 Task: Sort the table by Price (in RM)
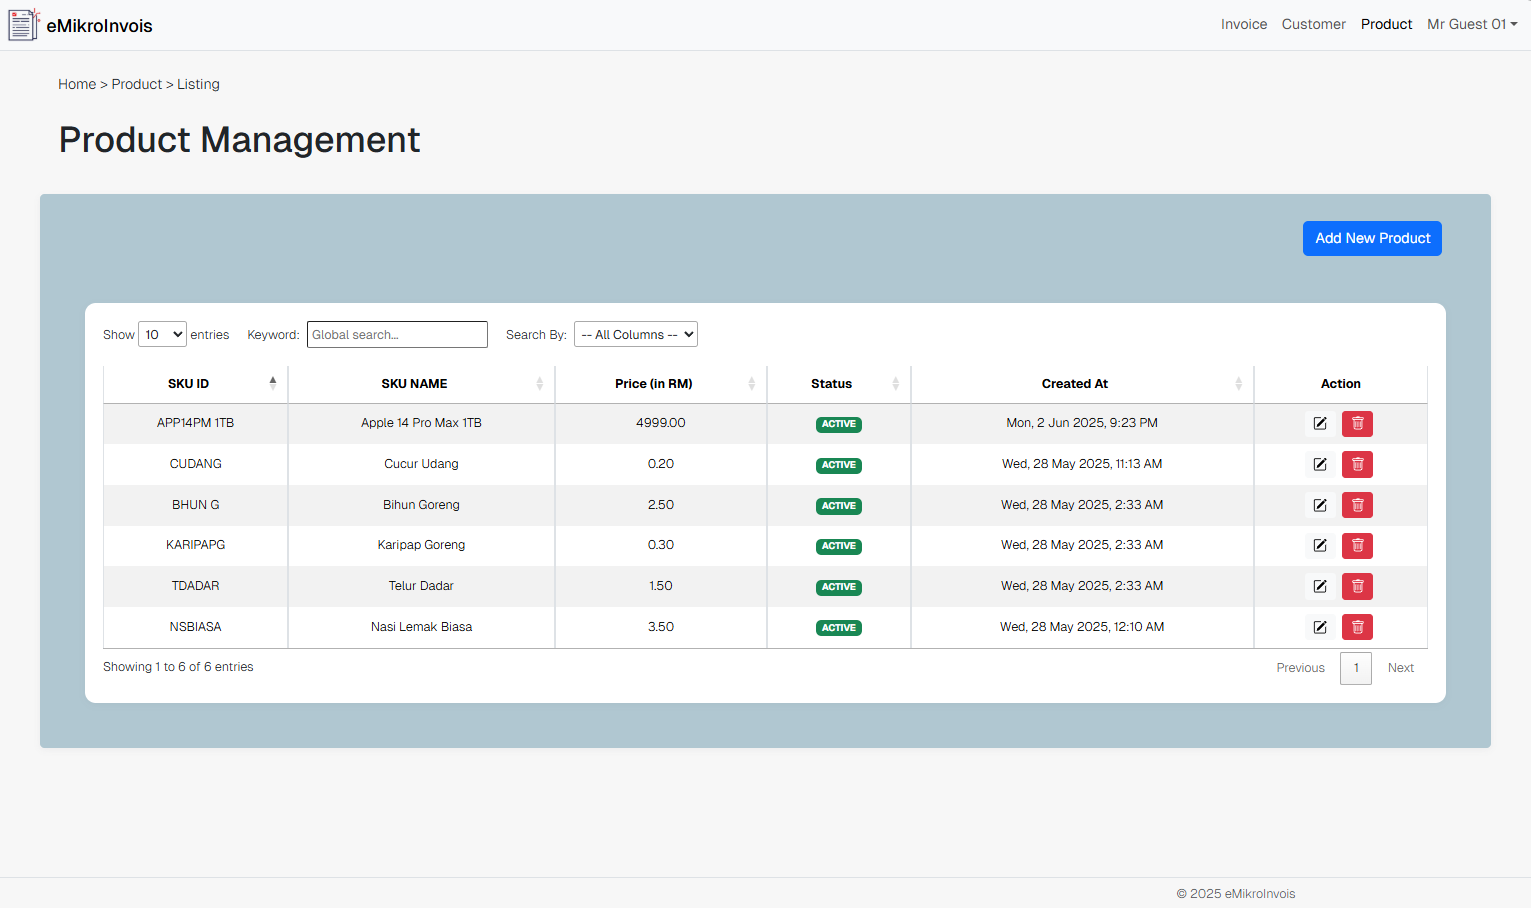(x=654, y=384)
